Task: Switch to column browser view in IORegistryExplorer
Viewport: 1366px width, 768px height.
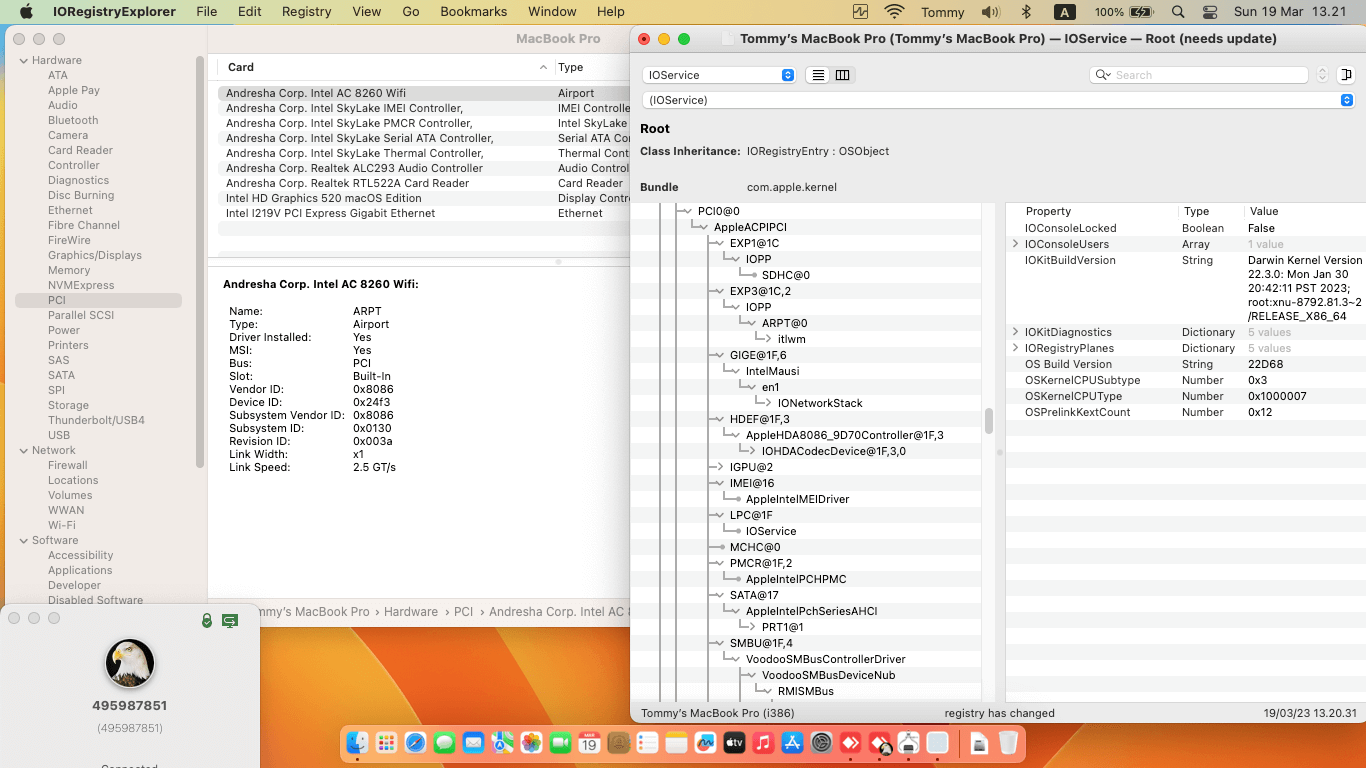Action: [x=843, y=75]
